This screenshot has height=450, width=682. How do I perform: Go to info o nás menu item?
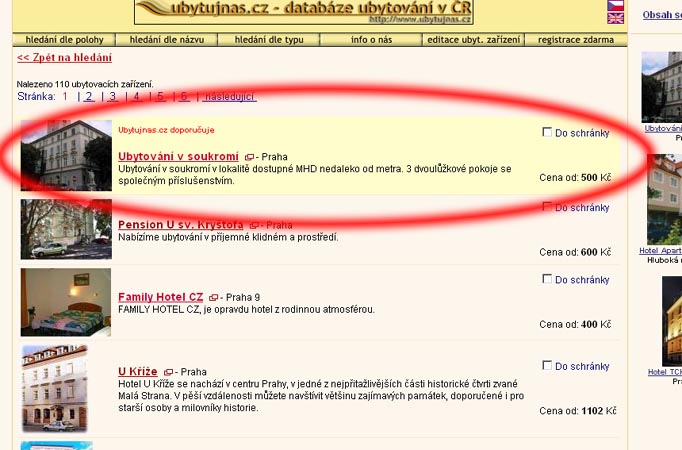(x=371, y=40)
